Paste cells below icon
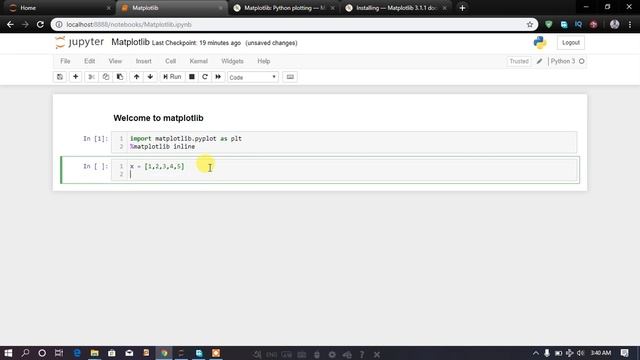This screenshot has width=640, height=360. point(120,77)
